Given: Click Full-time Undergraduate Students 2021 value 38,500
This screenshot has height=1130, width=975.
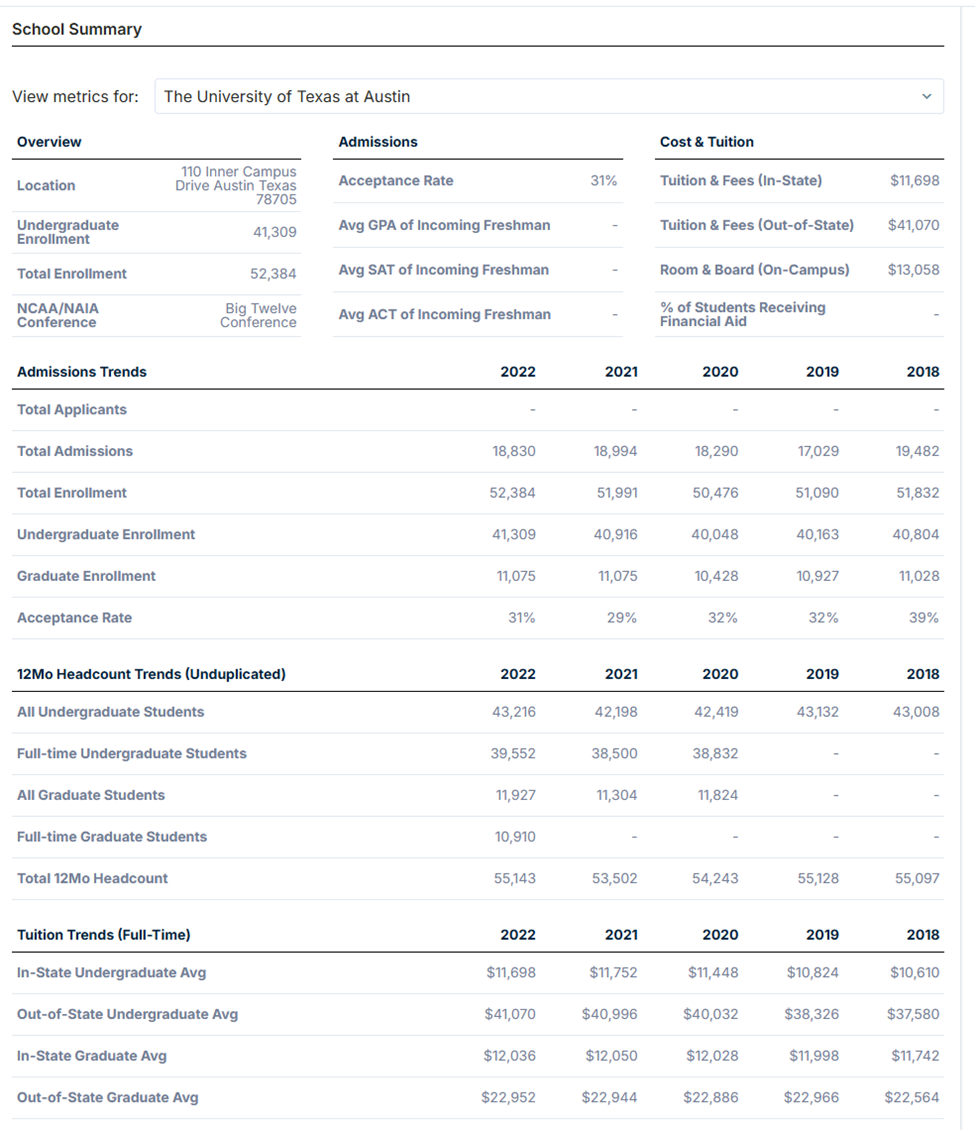Looking at the screenshot, I should pyautogui.click(x=615, y=754).
